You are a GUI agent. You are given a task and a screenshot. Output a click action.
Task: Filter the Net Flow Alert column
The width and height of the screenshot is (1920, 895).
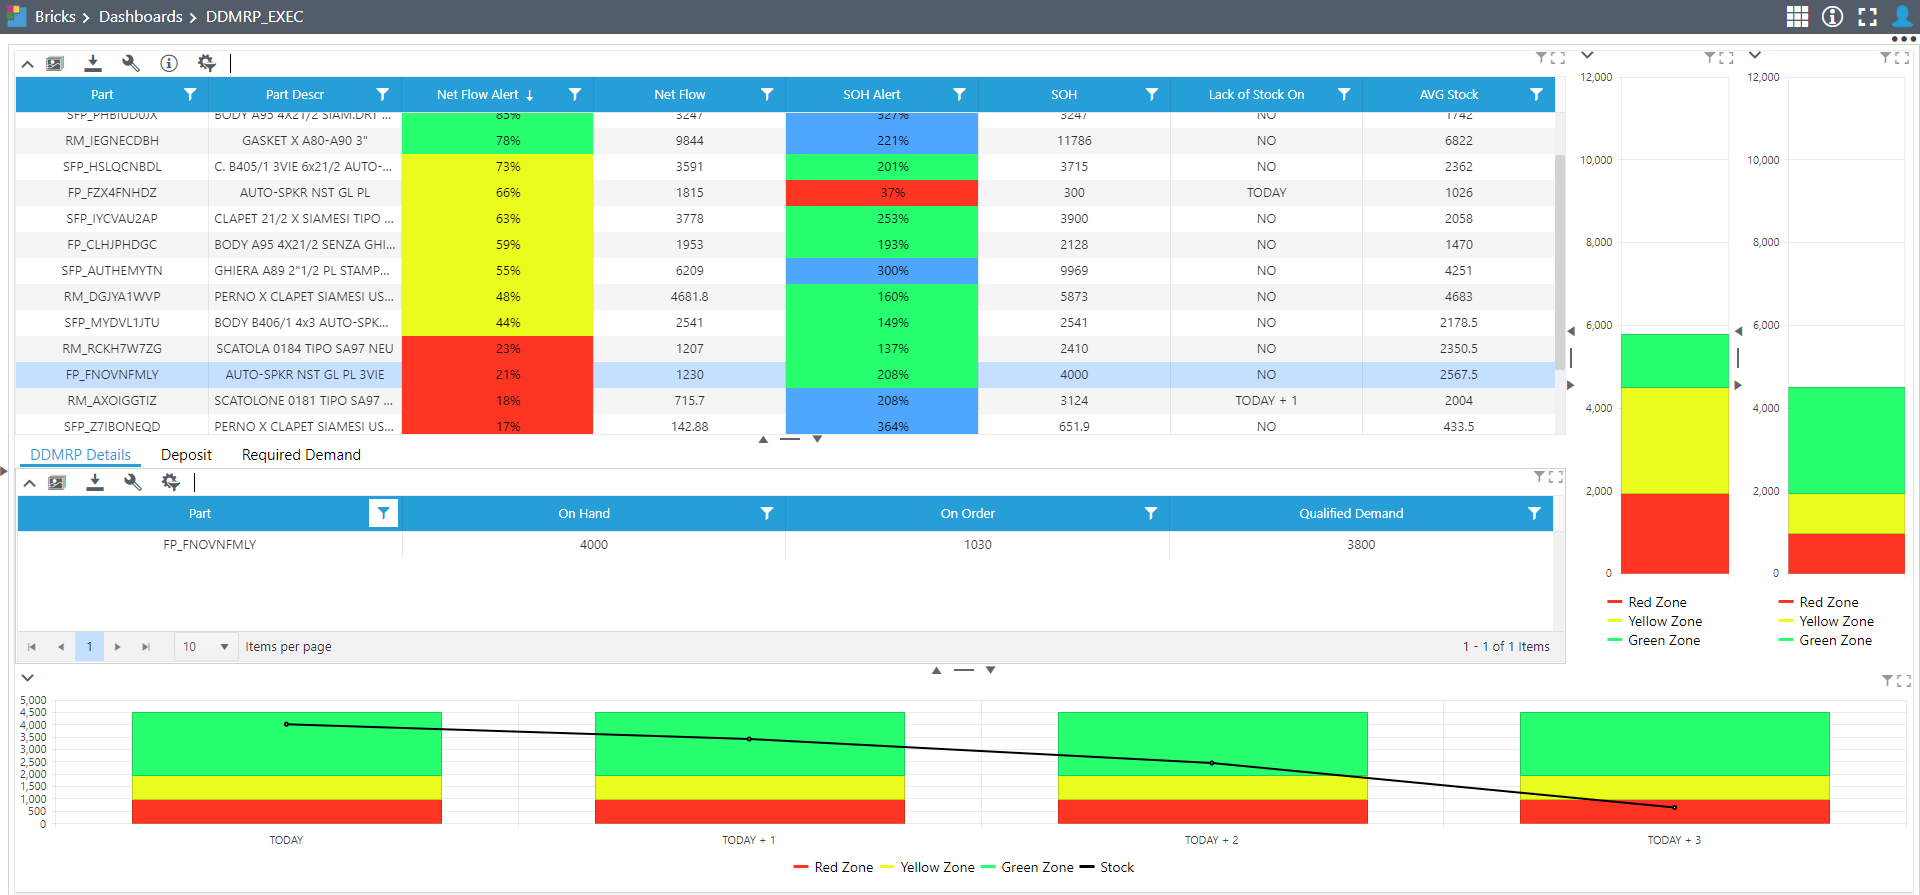(574, 94)
